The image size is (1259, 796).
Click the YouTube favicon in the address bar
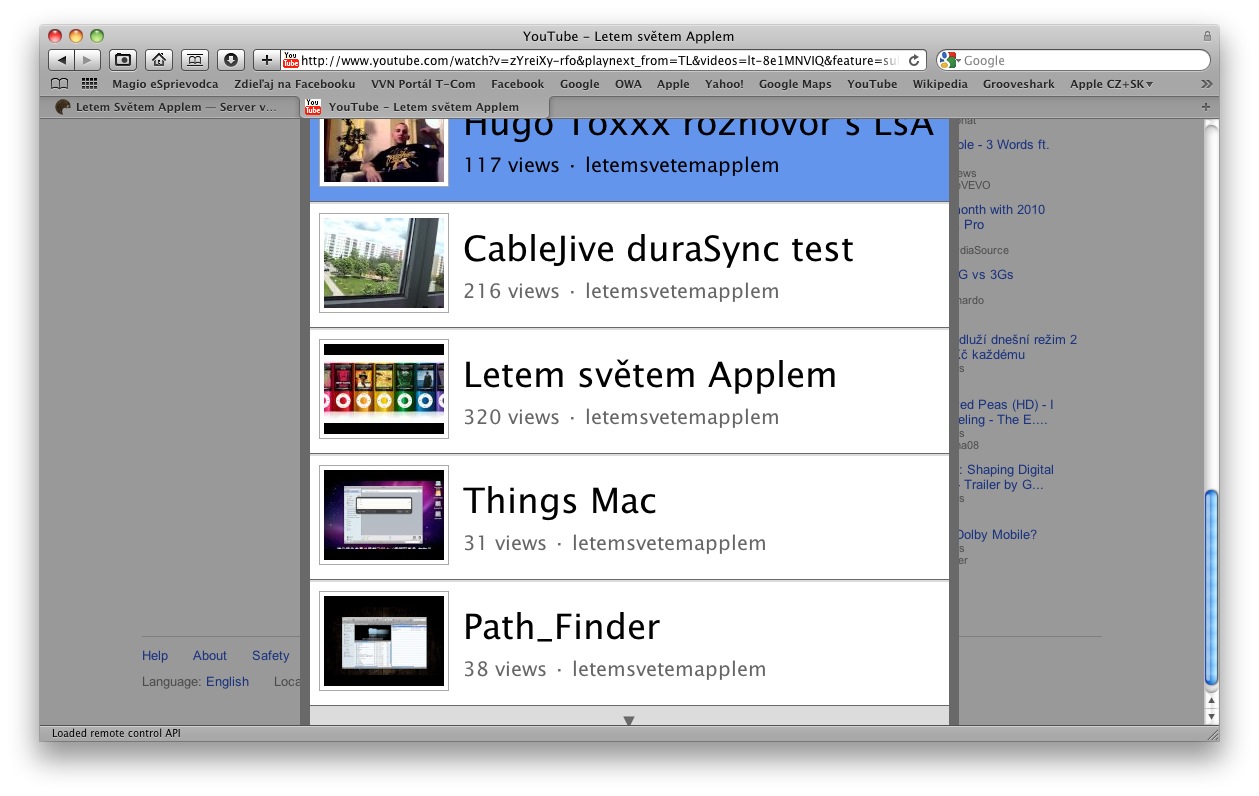click(x=290, y=59)
